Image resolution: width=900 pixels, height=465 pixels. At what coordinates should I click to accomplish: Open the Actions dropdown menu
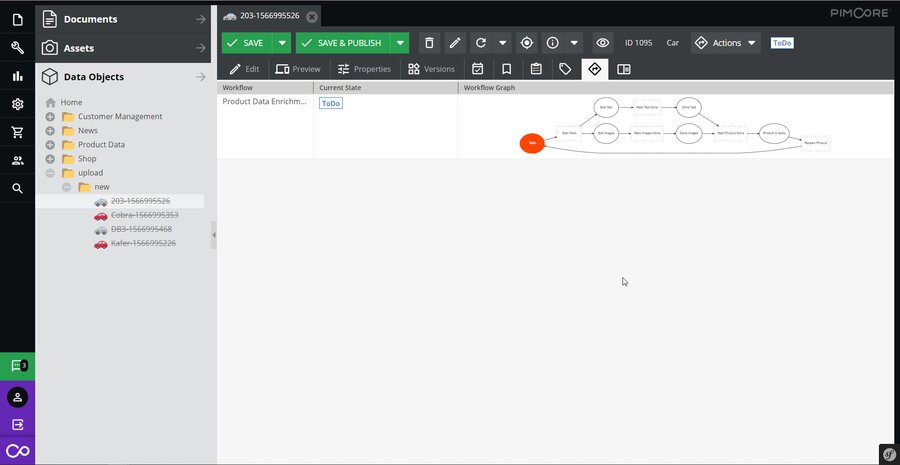pyautogui.click(x=725, y=43)
